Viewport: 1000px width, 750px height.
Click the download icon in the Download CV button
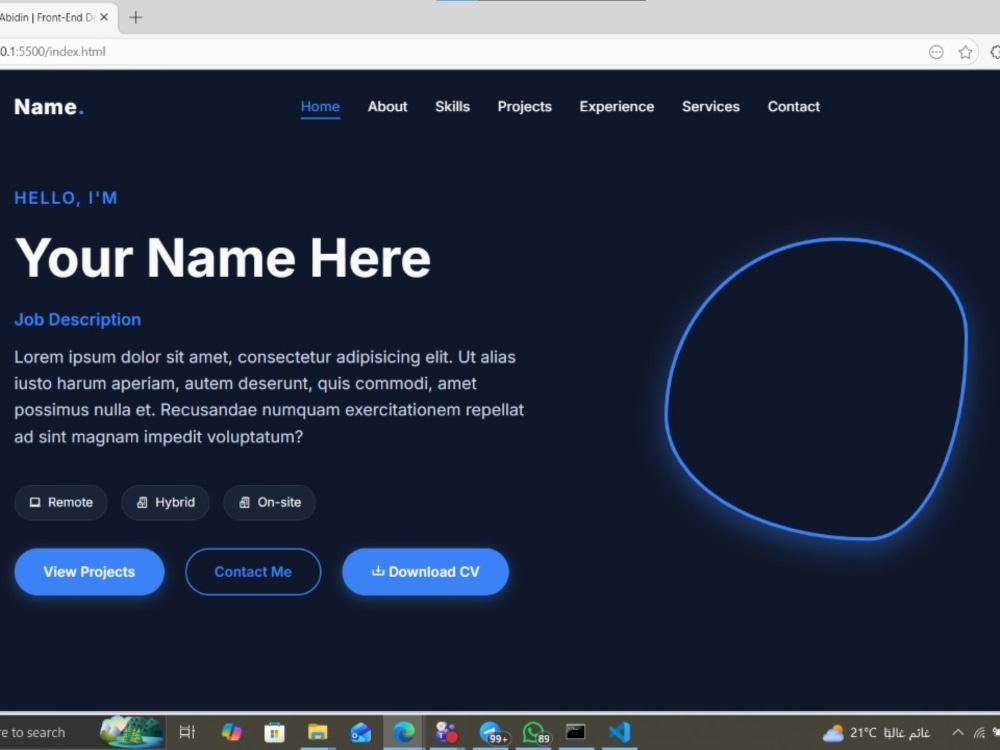point(378,571)
